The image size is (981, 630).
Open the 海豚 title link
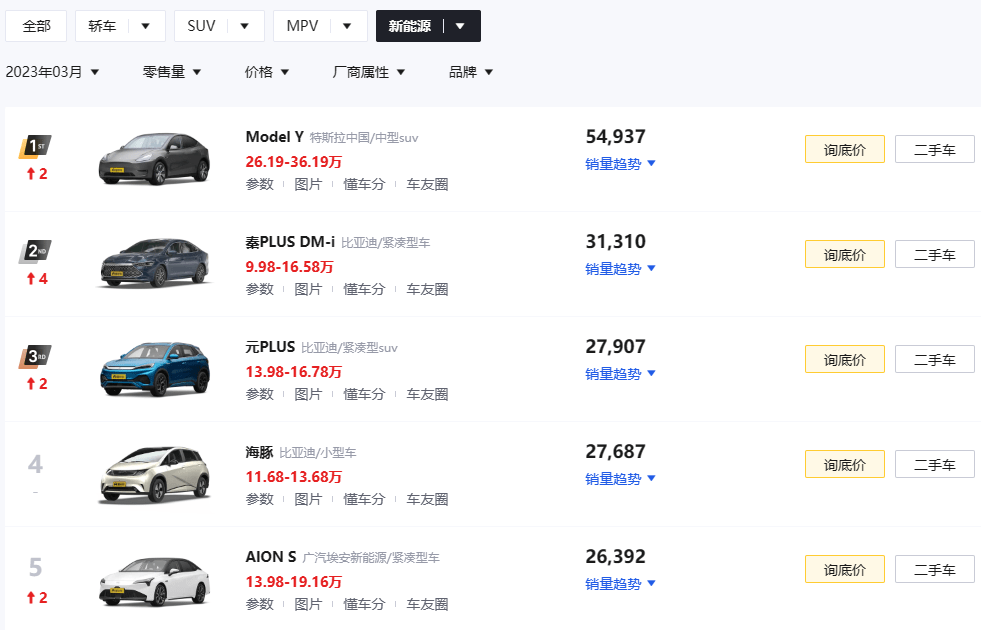tap(259, 452)
